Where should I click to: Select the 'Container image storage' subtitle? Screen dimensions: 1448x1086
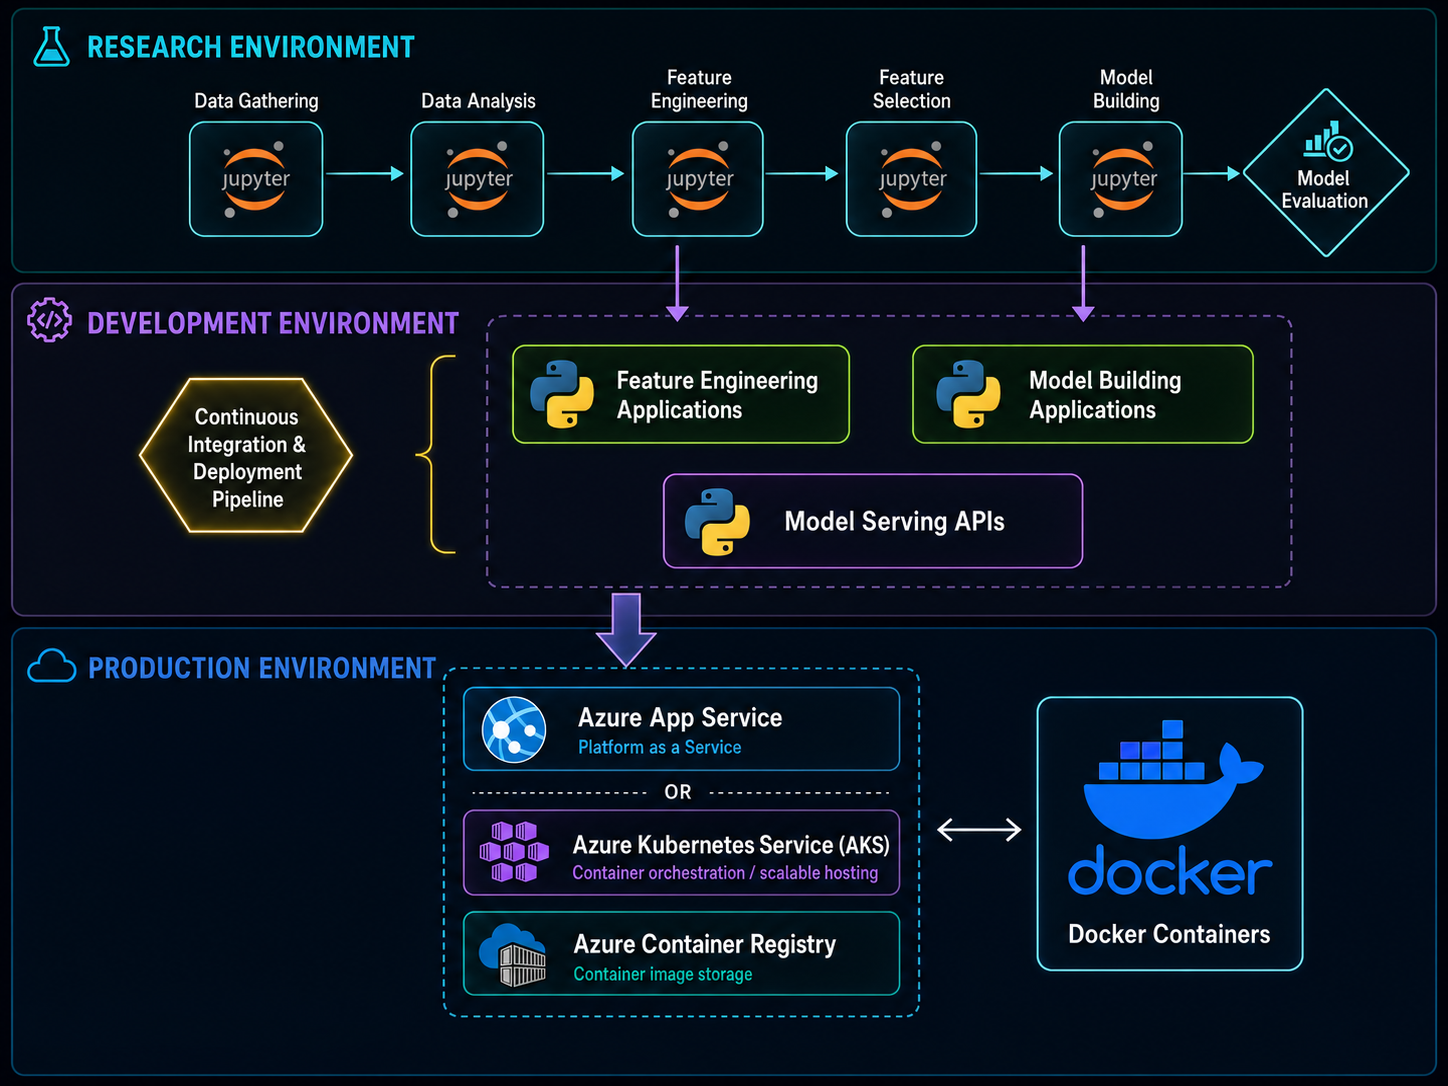tap(663, 974)
